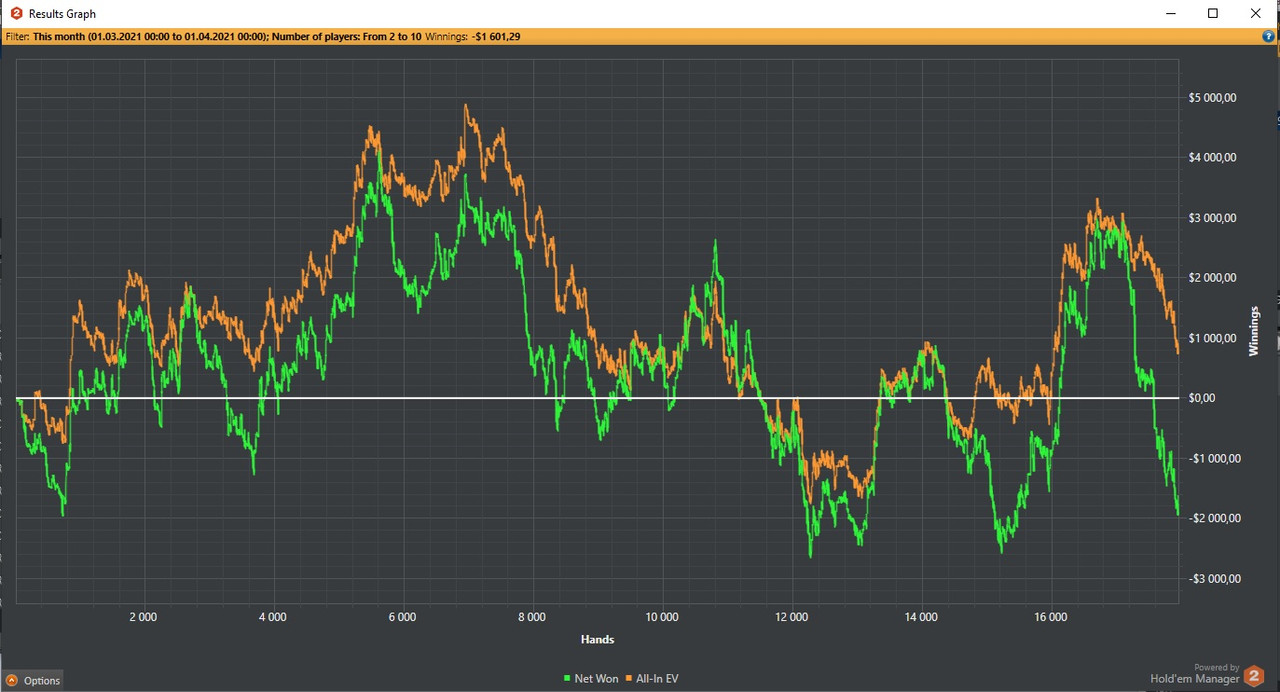Click the orange All-In EV color swatch
This screenshot has width=1280, height=692.
tap(630, 679)
